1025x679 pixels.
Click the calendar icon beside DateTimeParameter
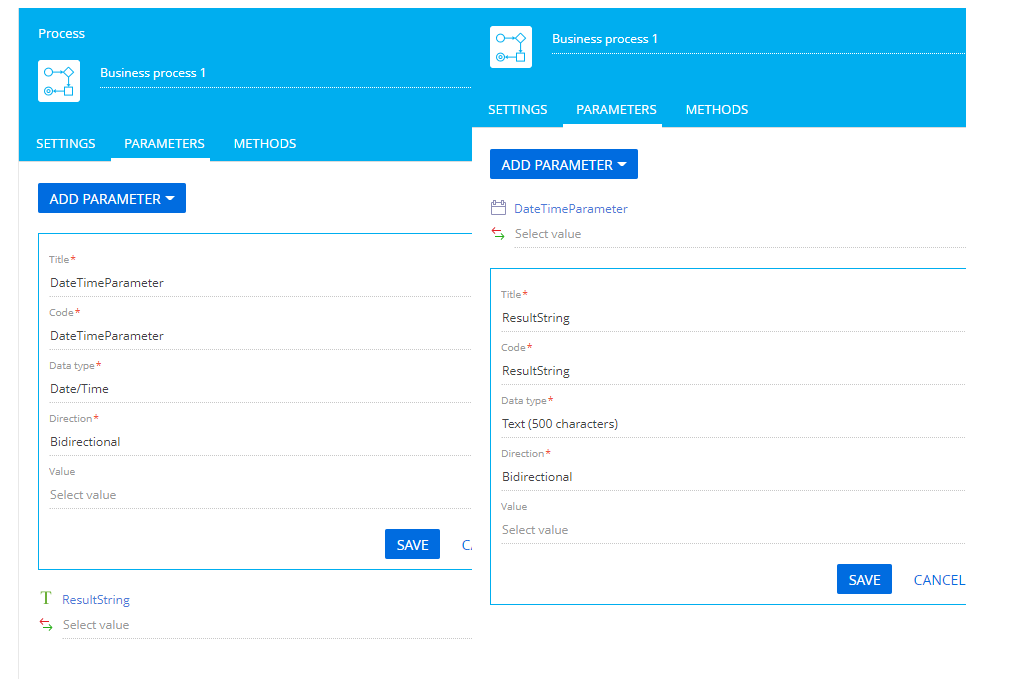tap(498, 208)
